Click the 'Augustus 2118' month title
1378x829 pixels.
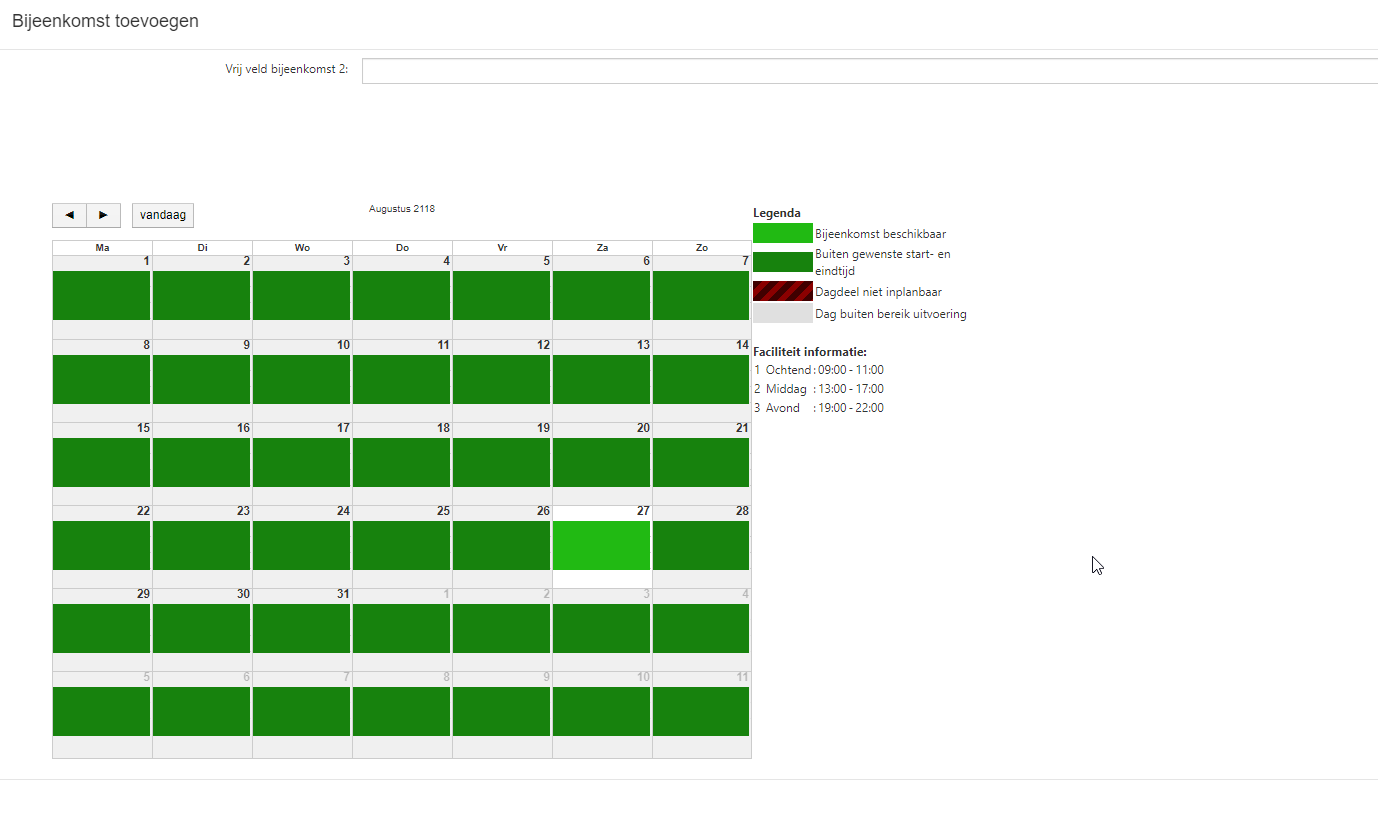pos(401,209)
